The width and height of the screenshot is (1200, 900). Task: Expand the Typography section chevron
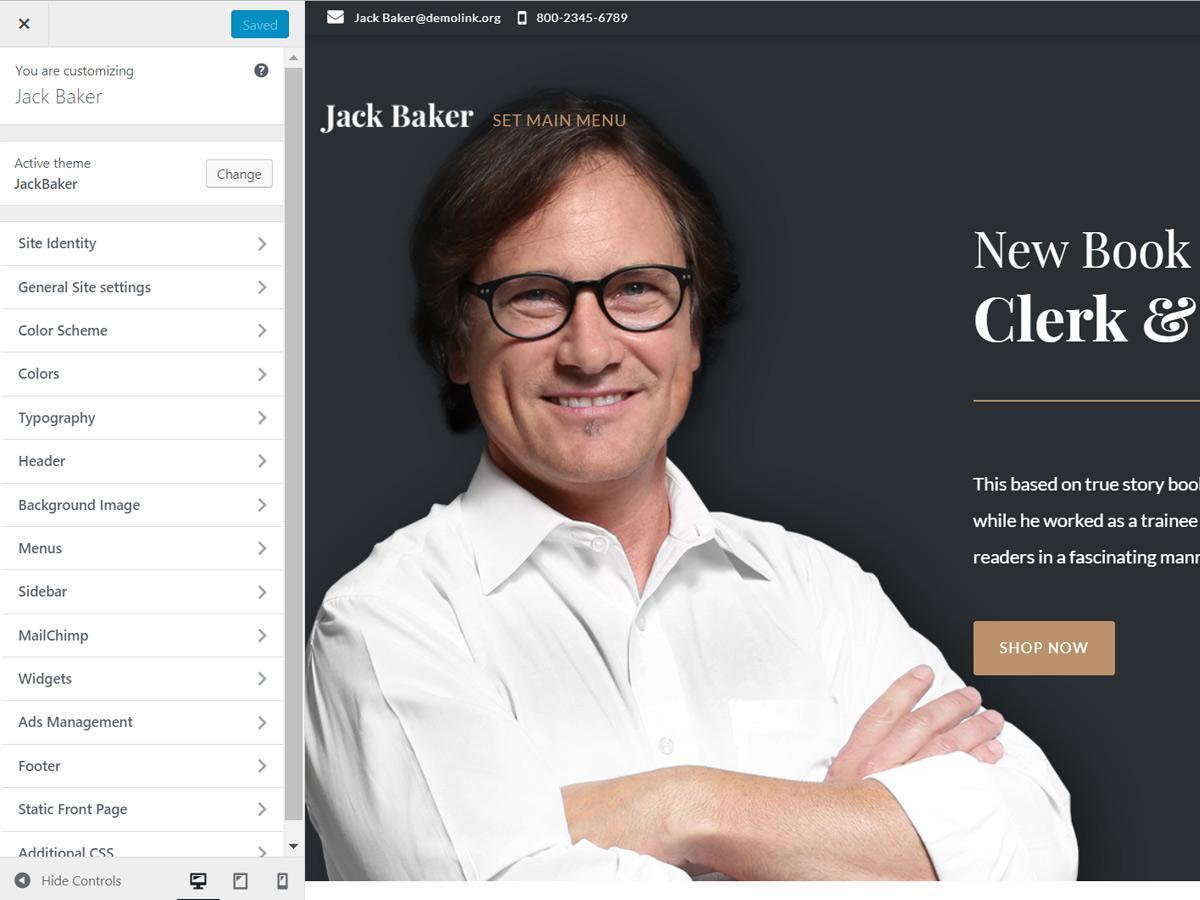click(261, 418)
